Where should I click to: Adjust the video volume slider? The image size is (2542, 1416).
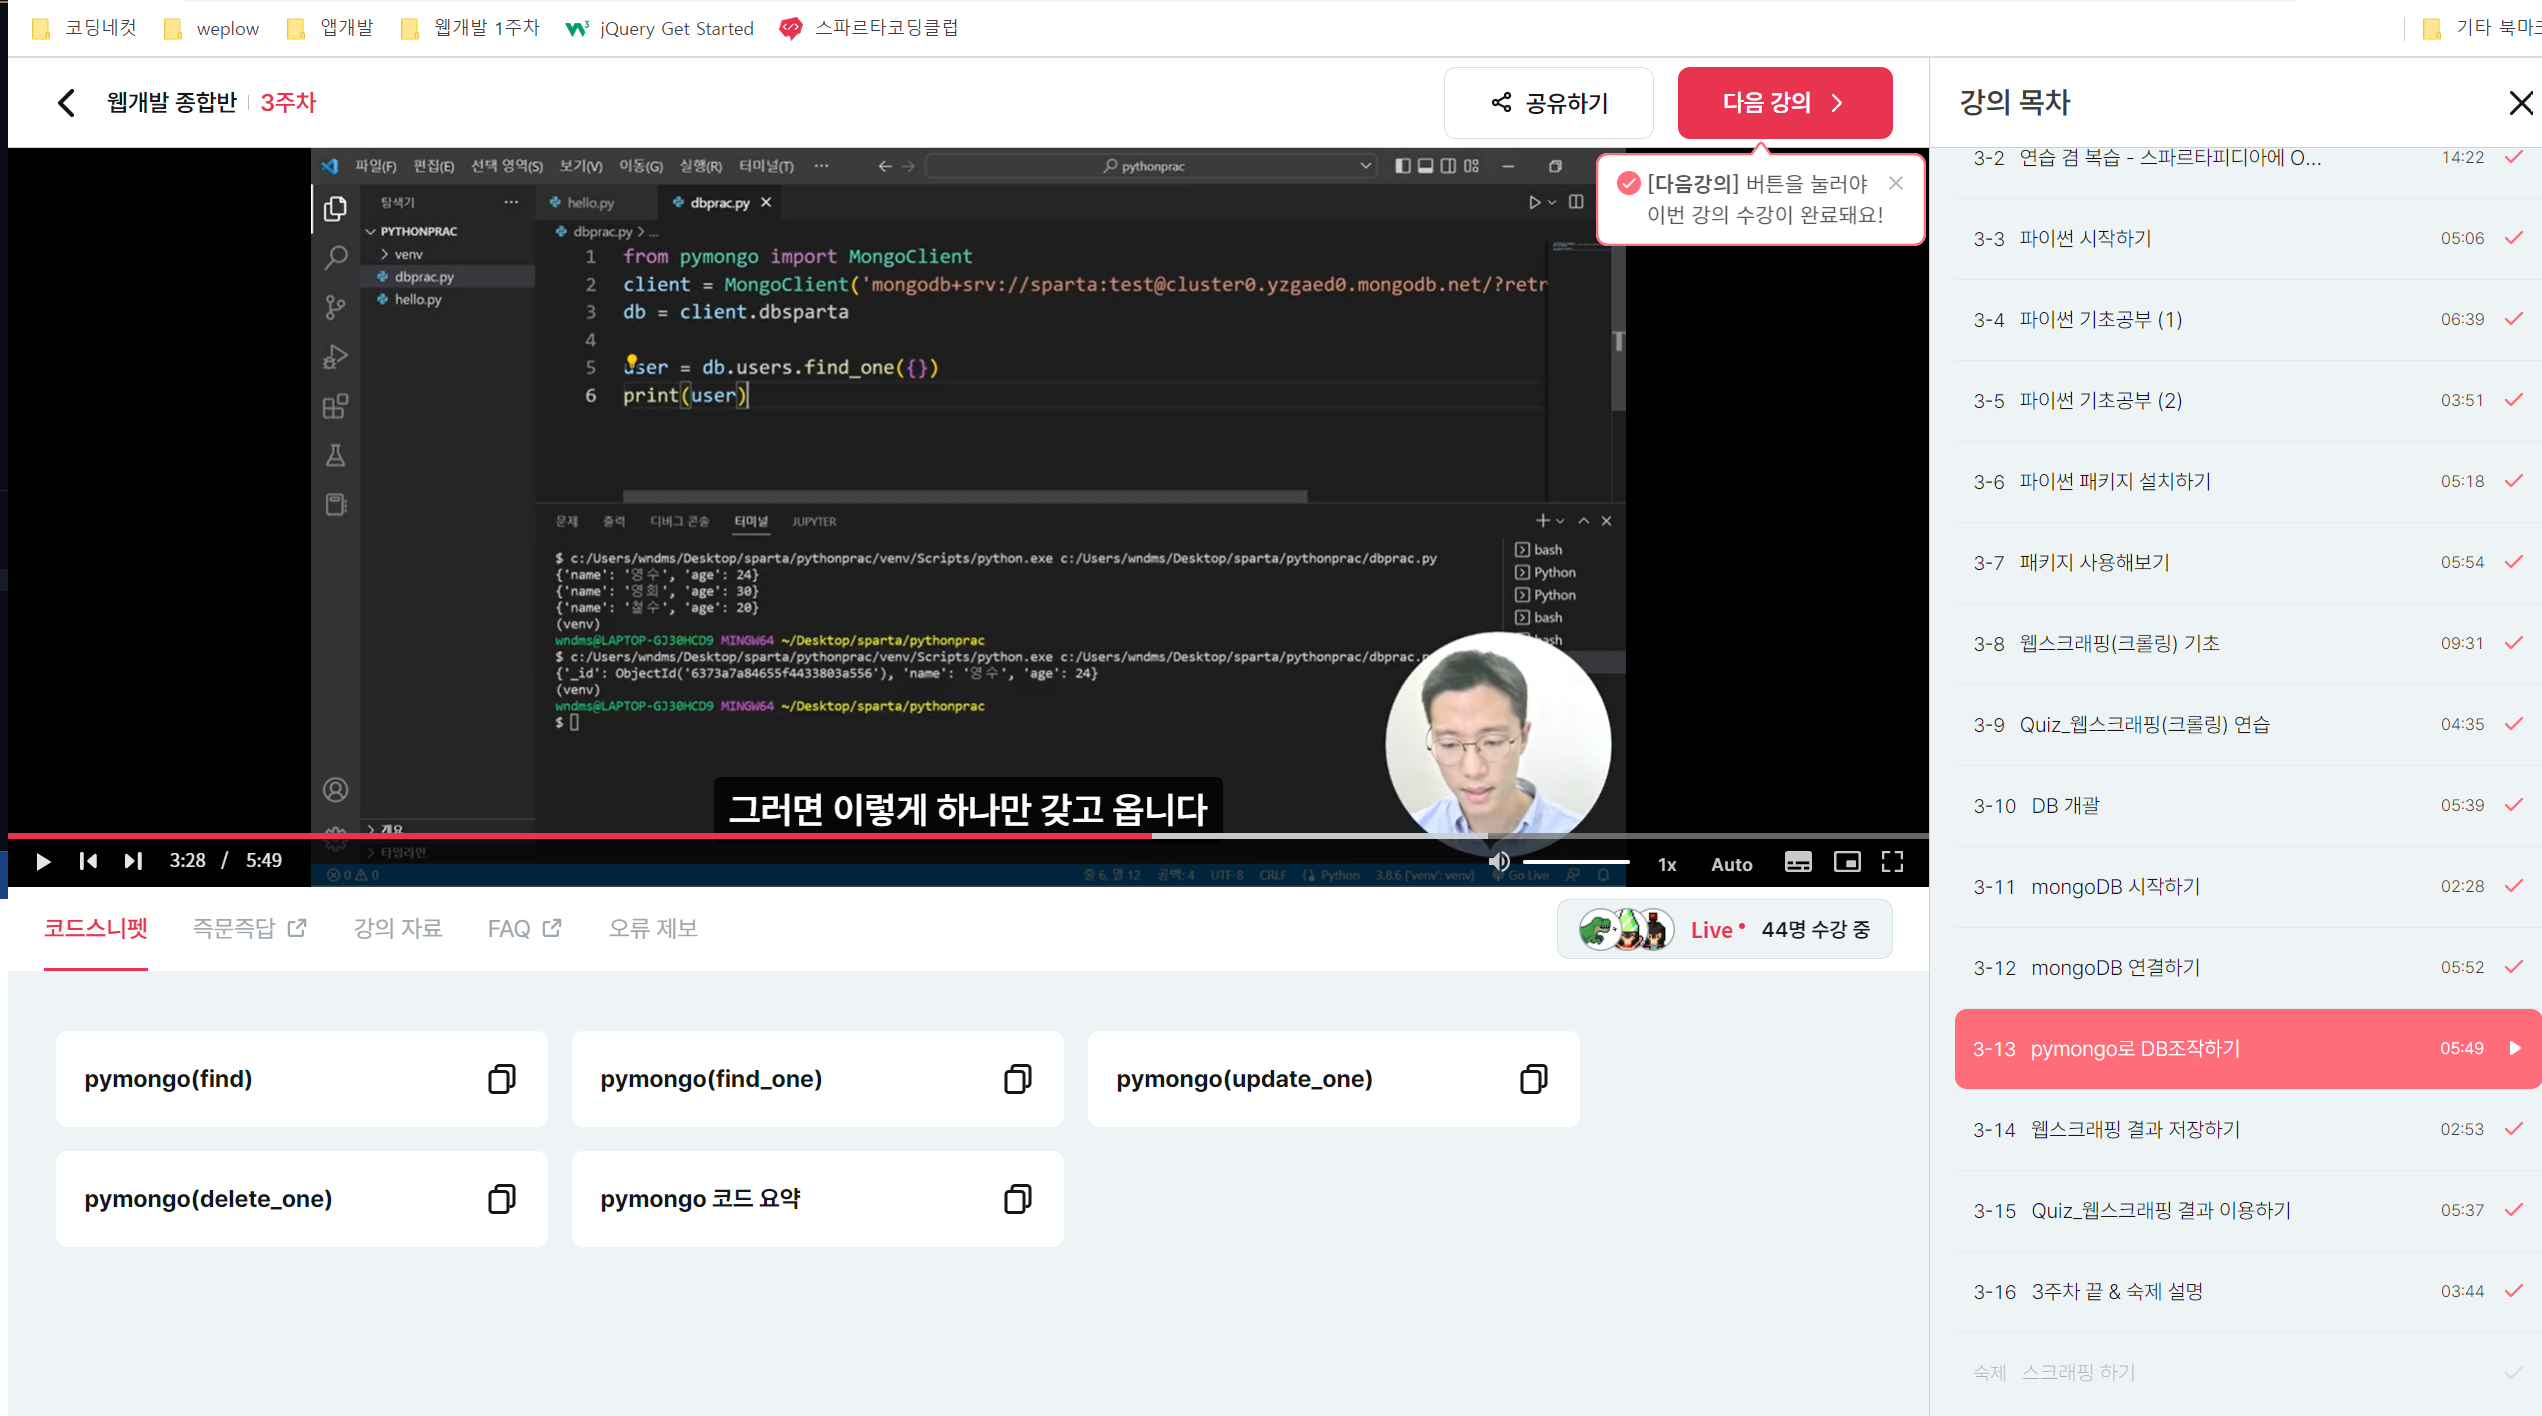1576,861
